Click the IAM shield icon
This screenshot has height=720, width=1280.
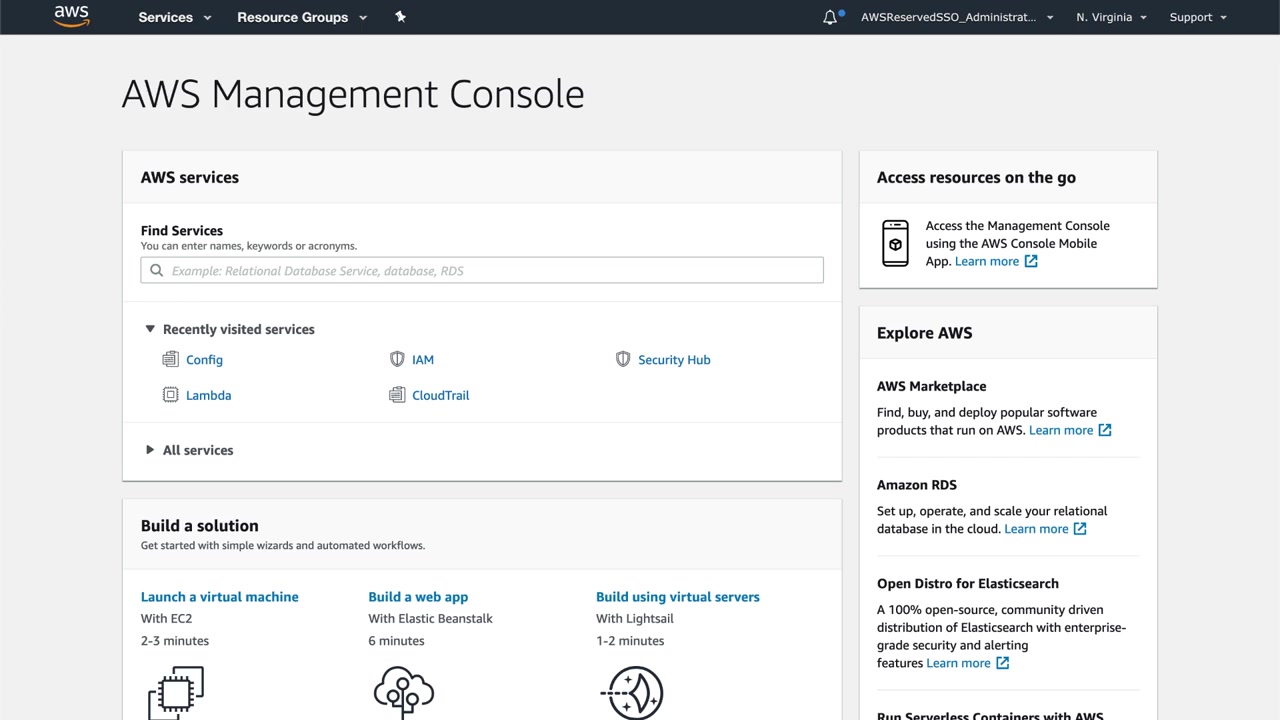pos(397,359)
